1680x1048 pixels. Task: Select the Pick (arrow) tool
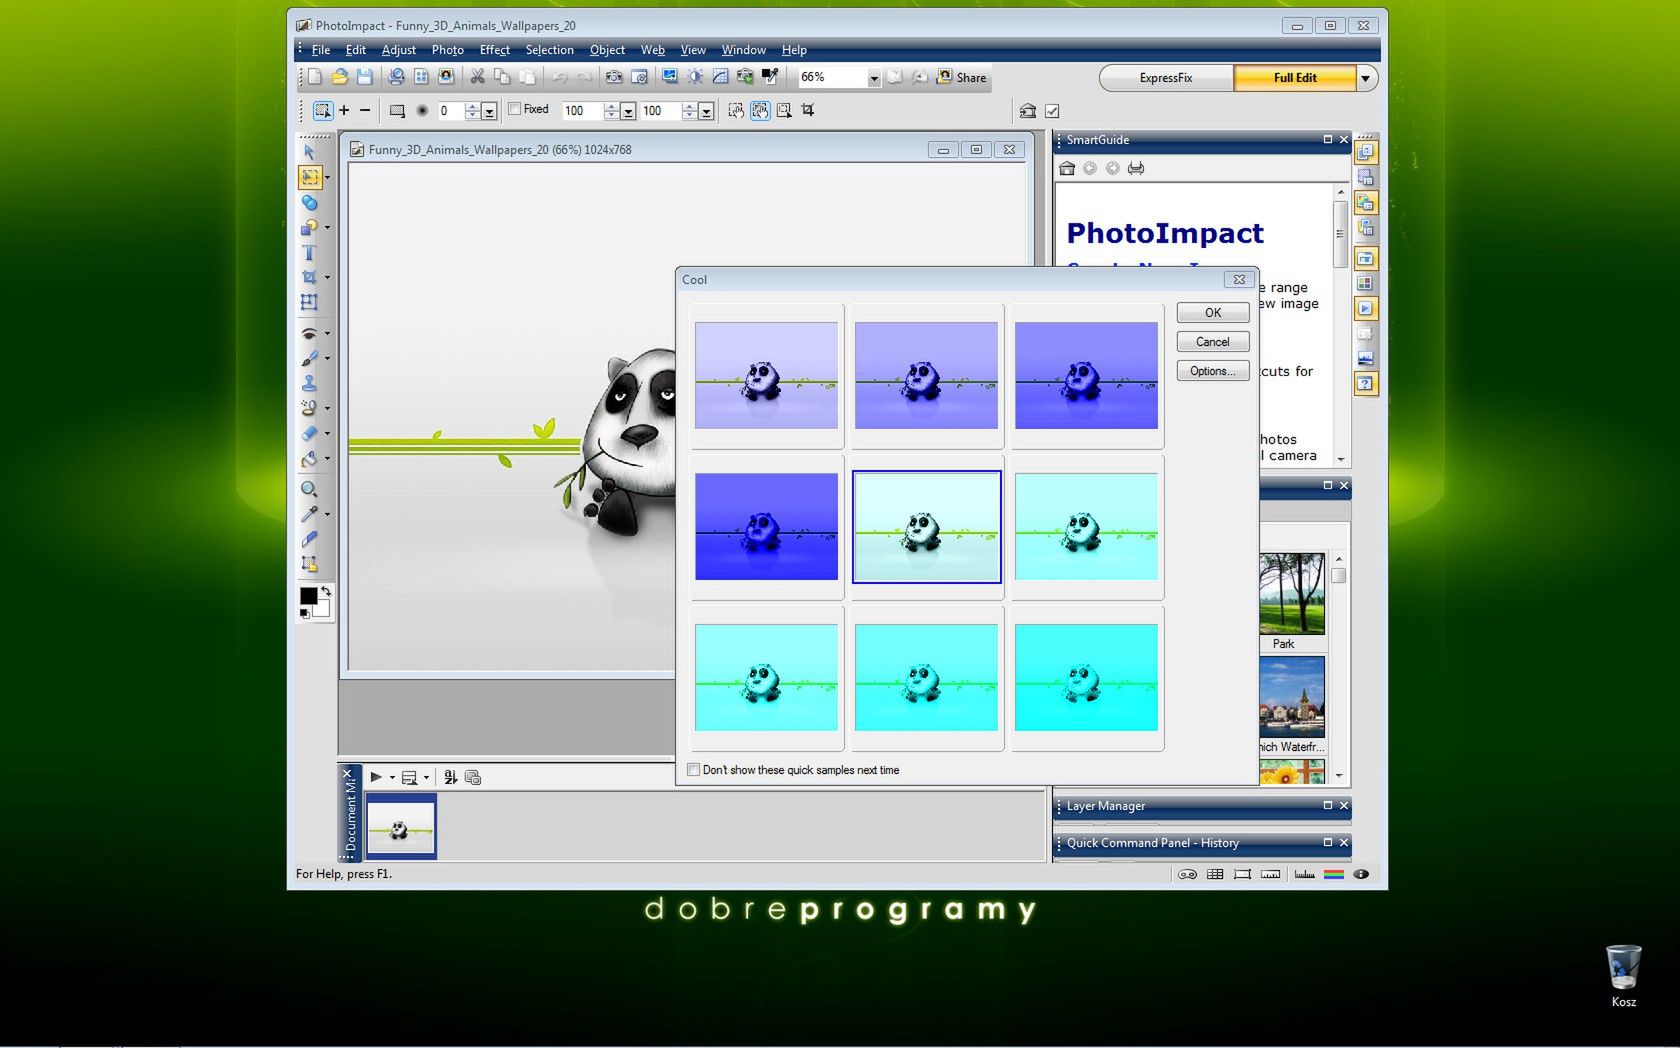click(309, 152)
